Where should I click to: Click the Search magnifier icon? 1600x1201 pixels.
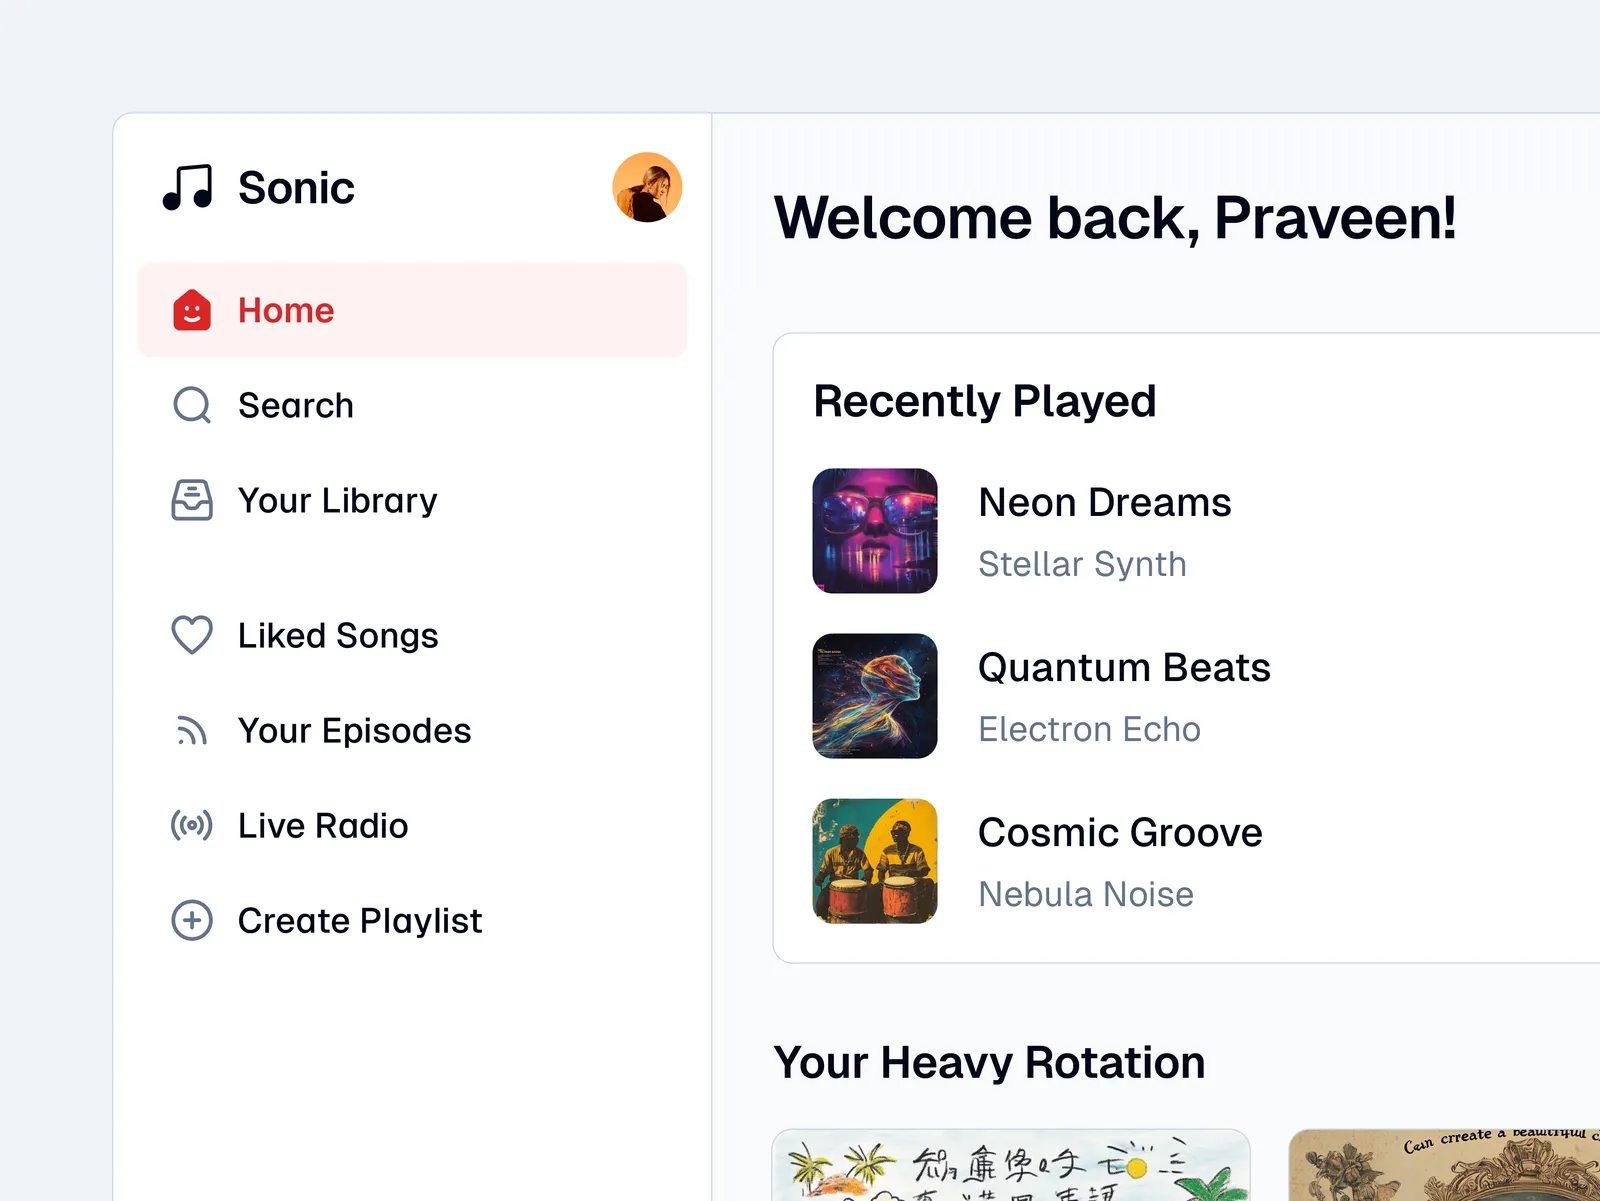192,405
